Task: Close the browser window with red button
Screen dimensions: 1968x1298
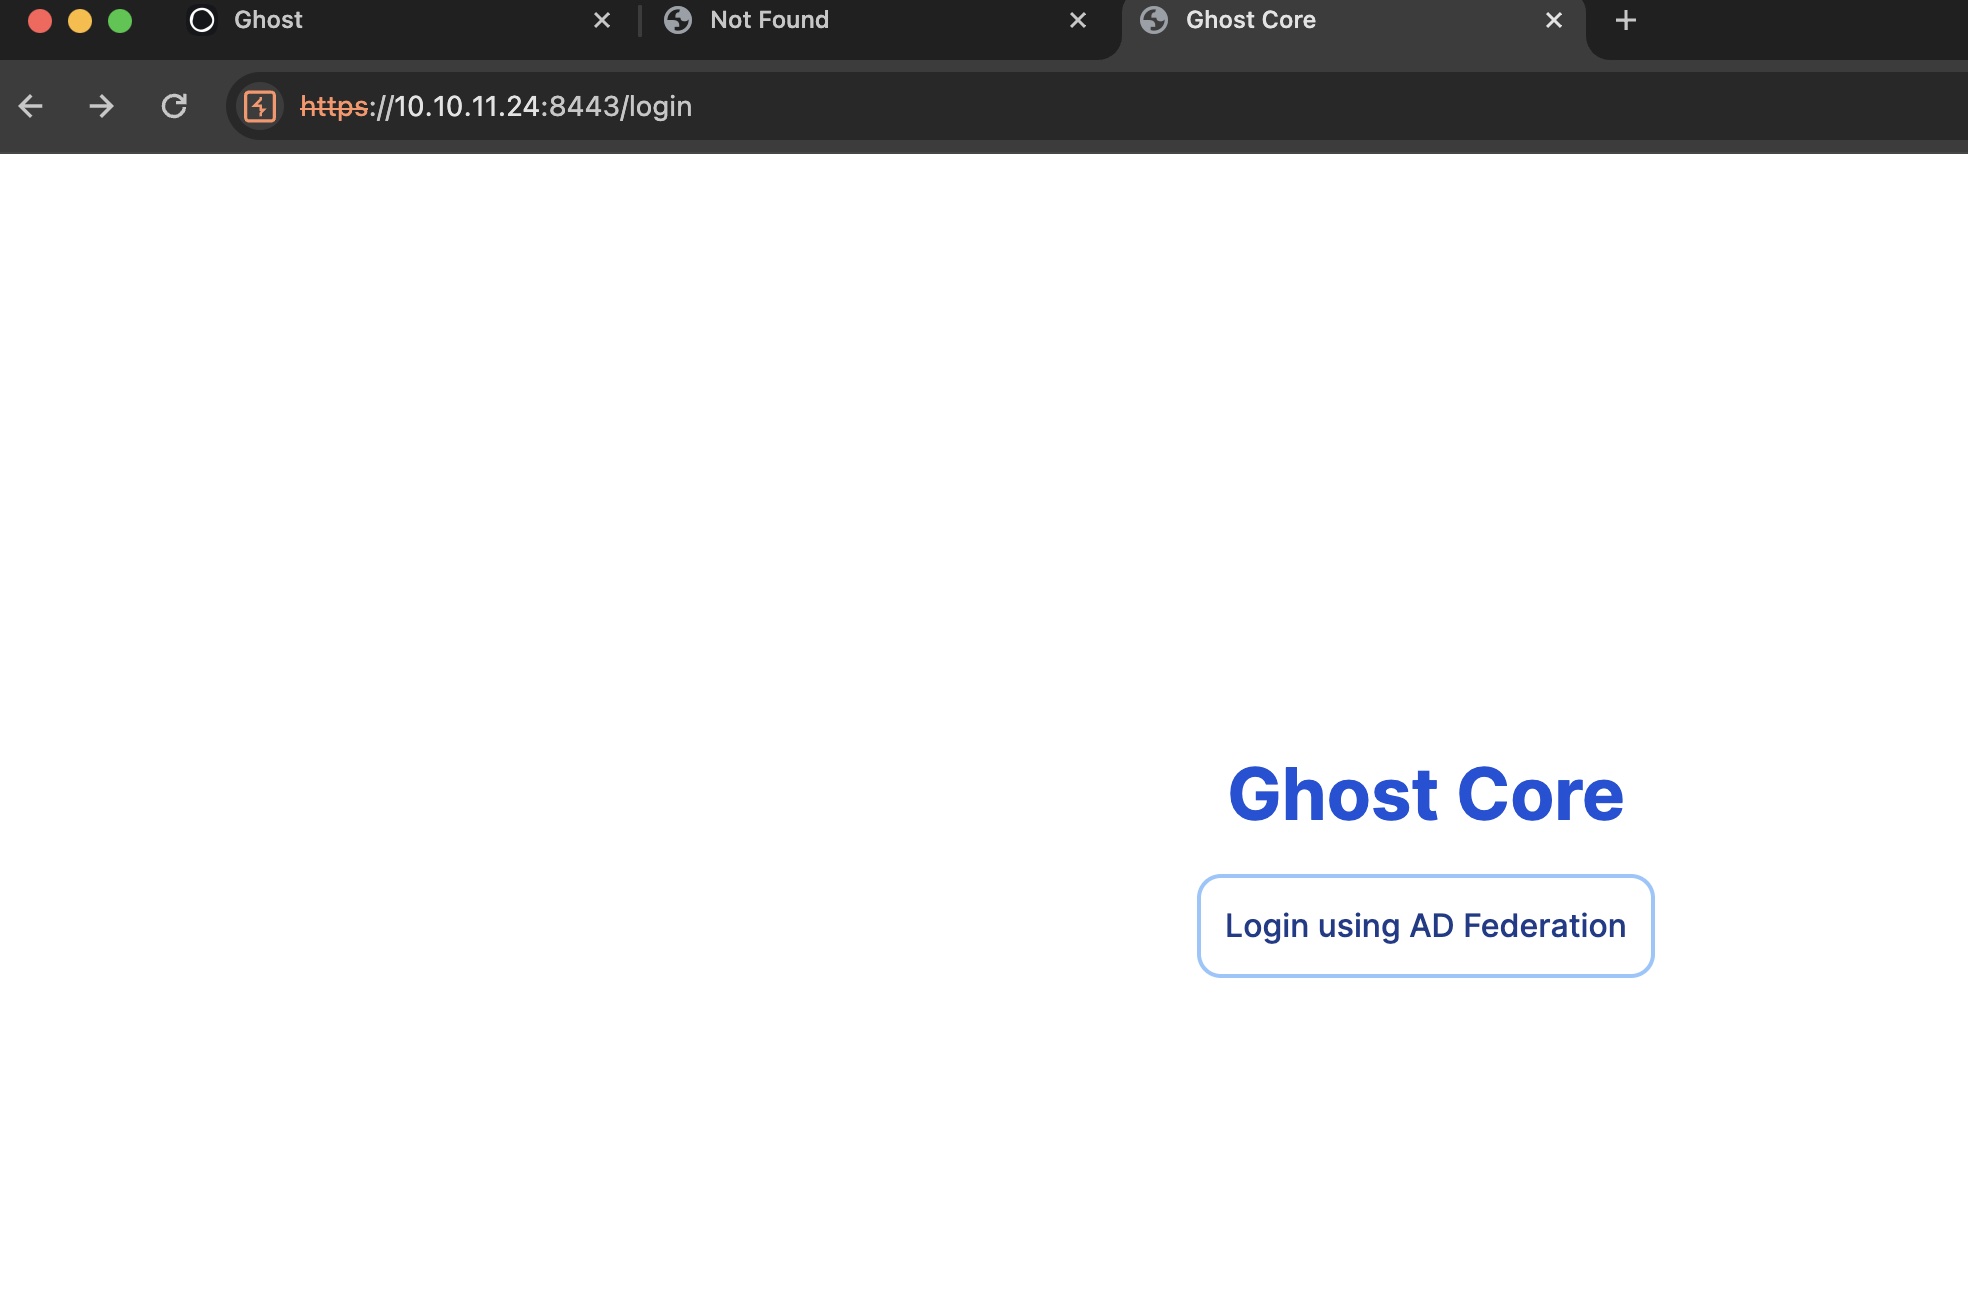Action: tap(40, 20)
